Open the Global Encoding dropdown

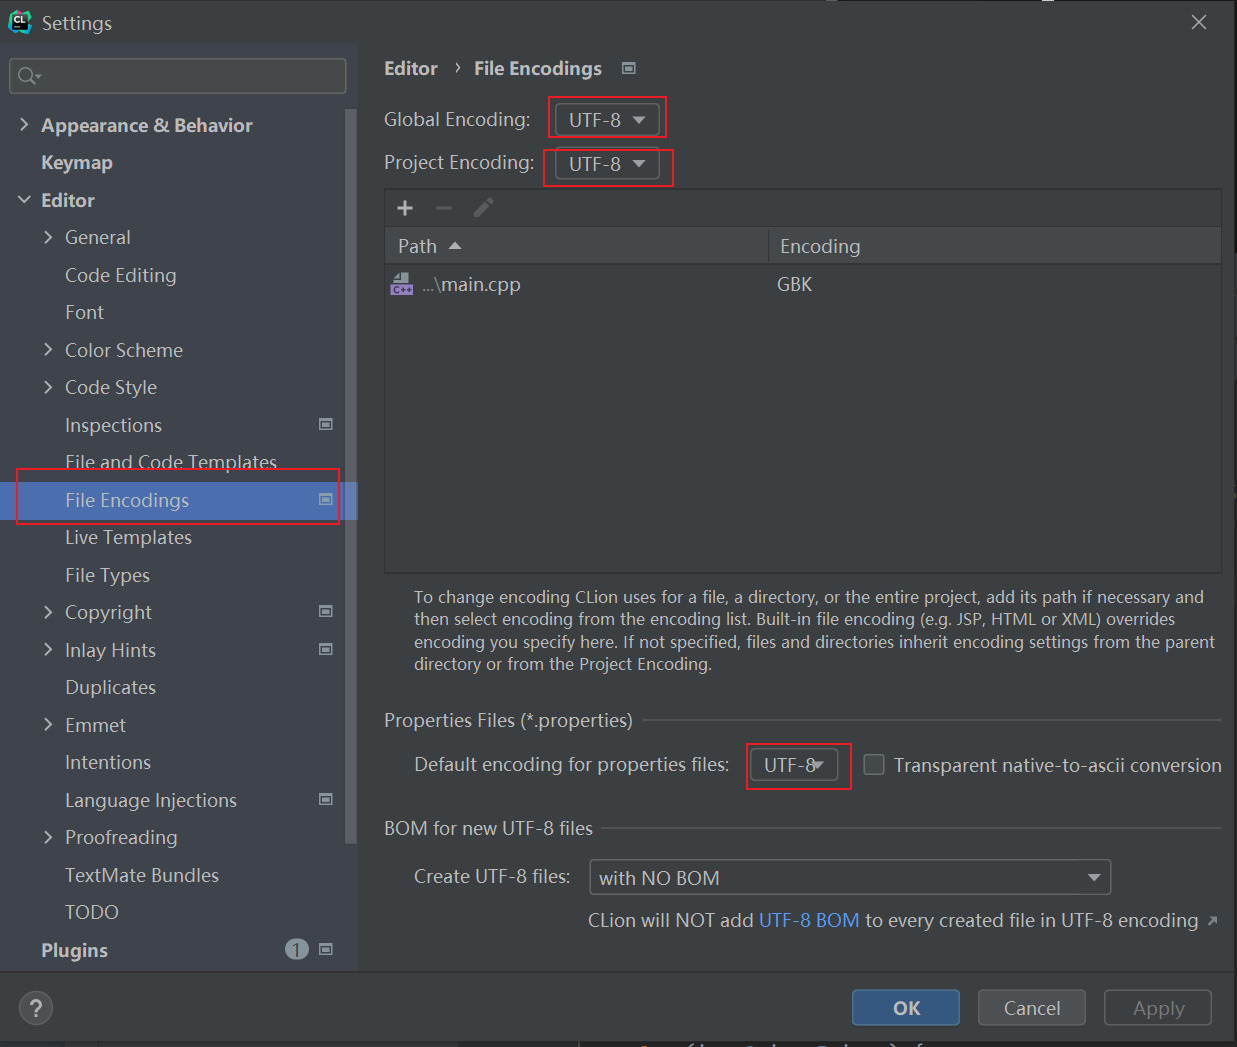coord(607,120)
